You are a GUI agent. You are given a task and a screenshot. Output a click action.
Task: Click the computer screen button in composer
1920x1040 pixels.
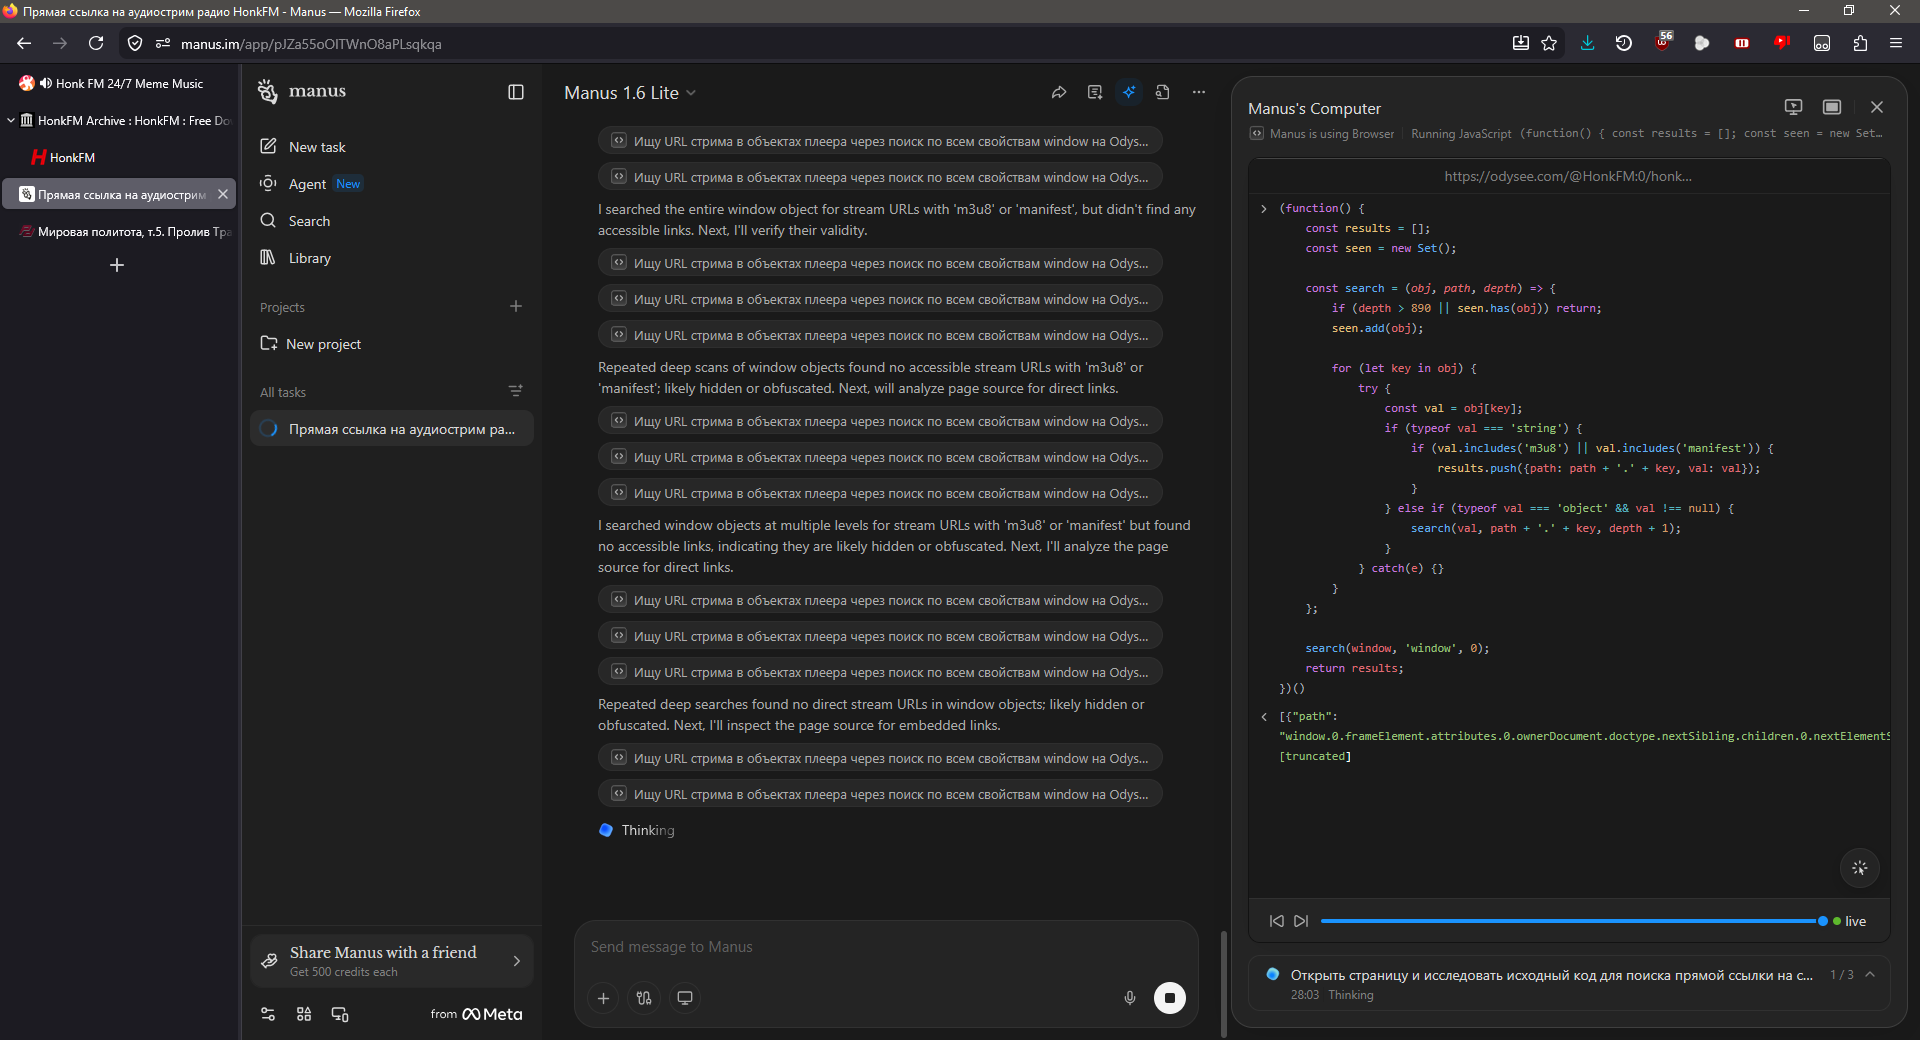(x=685, y=998)
